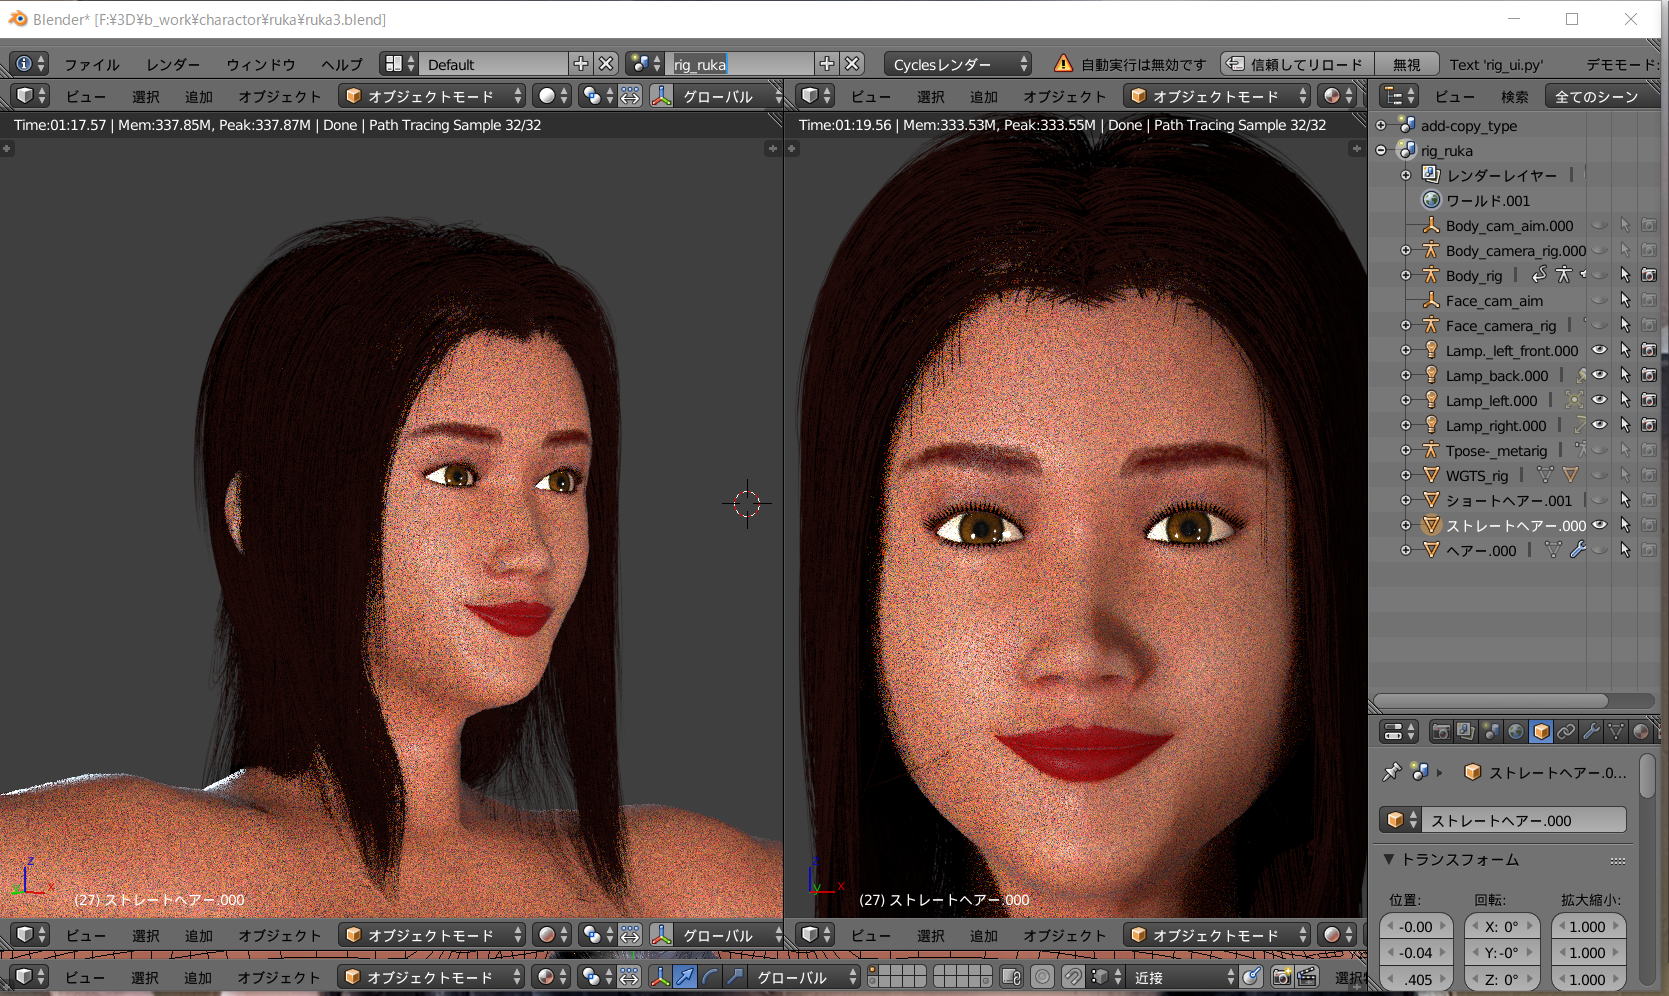Viewport: 1669px width, 996px height.
Task: Switch to the World properties tab
Action: [1516, 732]
